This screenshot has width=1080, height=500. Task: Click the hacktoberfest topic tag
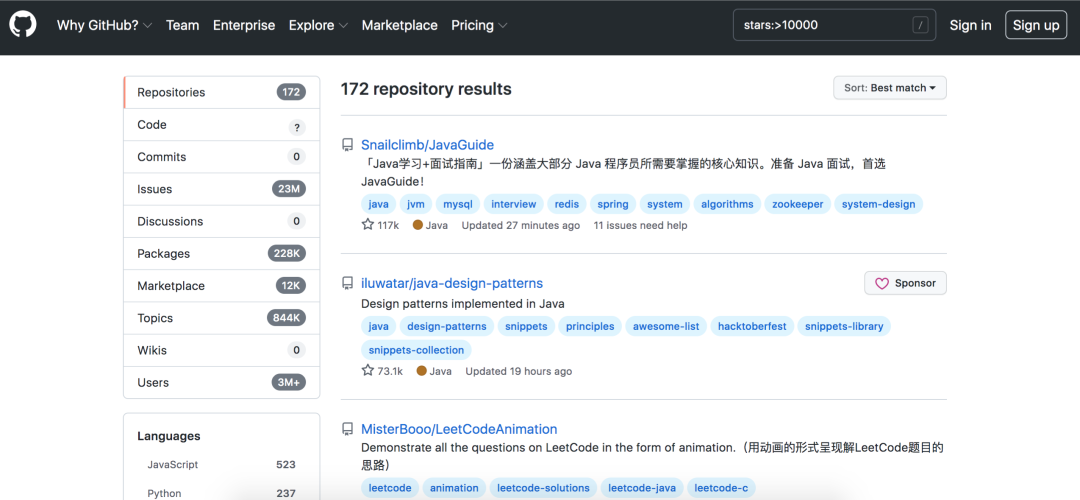pyautogui.click(x=752, y=326)
